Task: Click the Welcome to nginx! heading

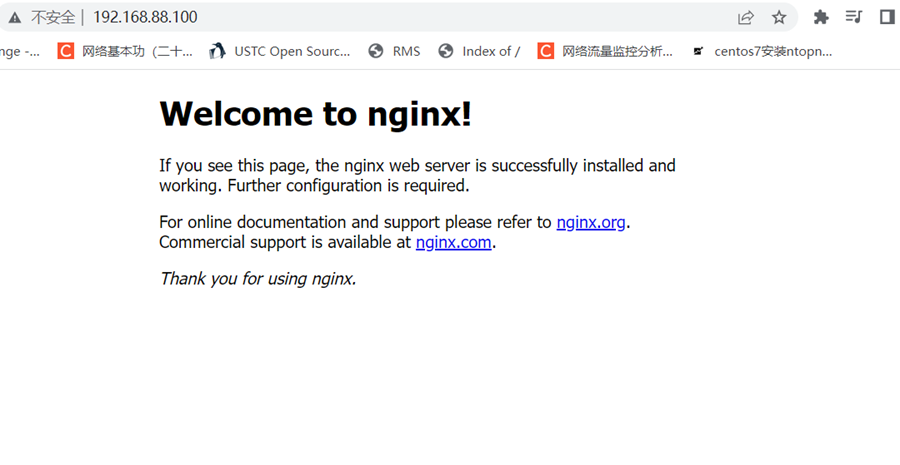Action: point(315,114)
